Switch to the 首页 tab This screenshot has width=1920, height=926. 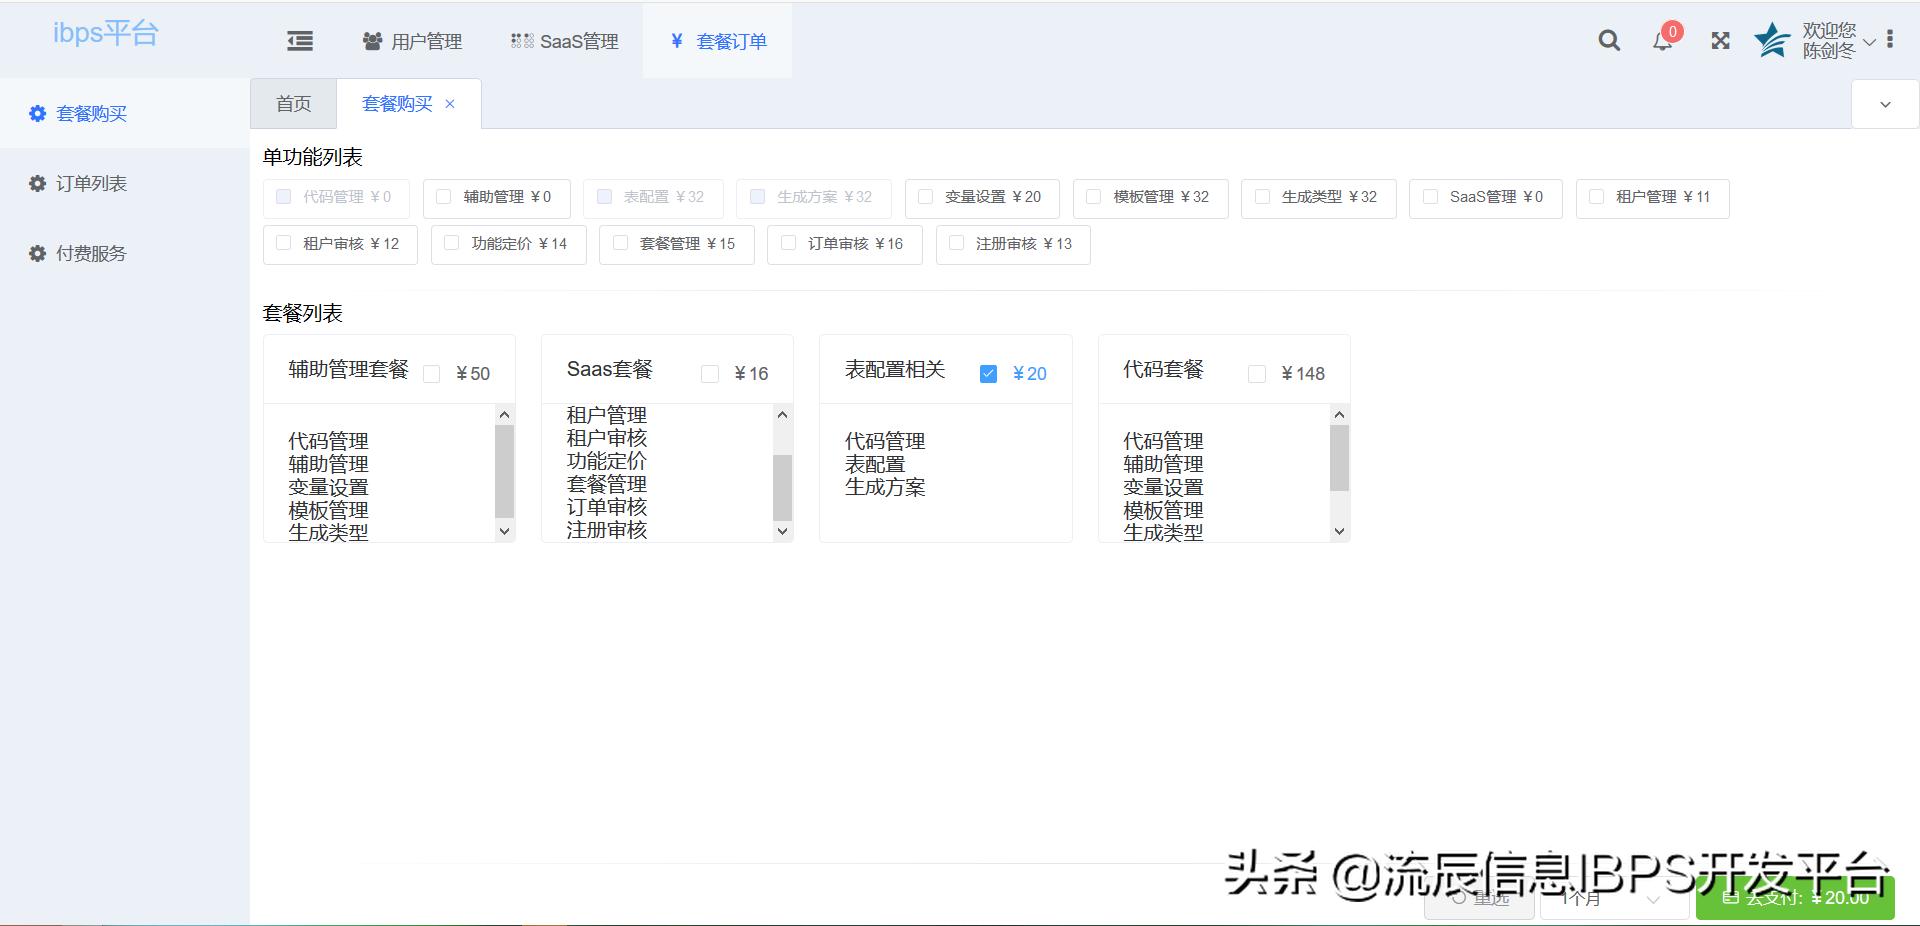click(292, 103)
